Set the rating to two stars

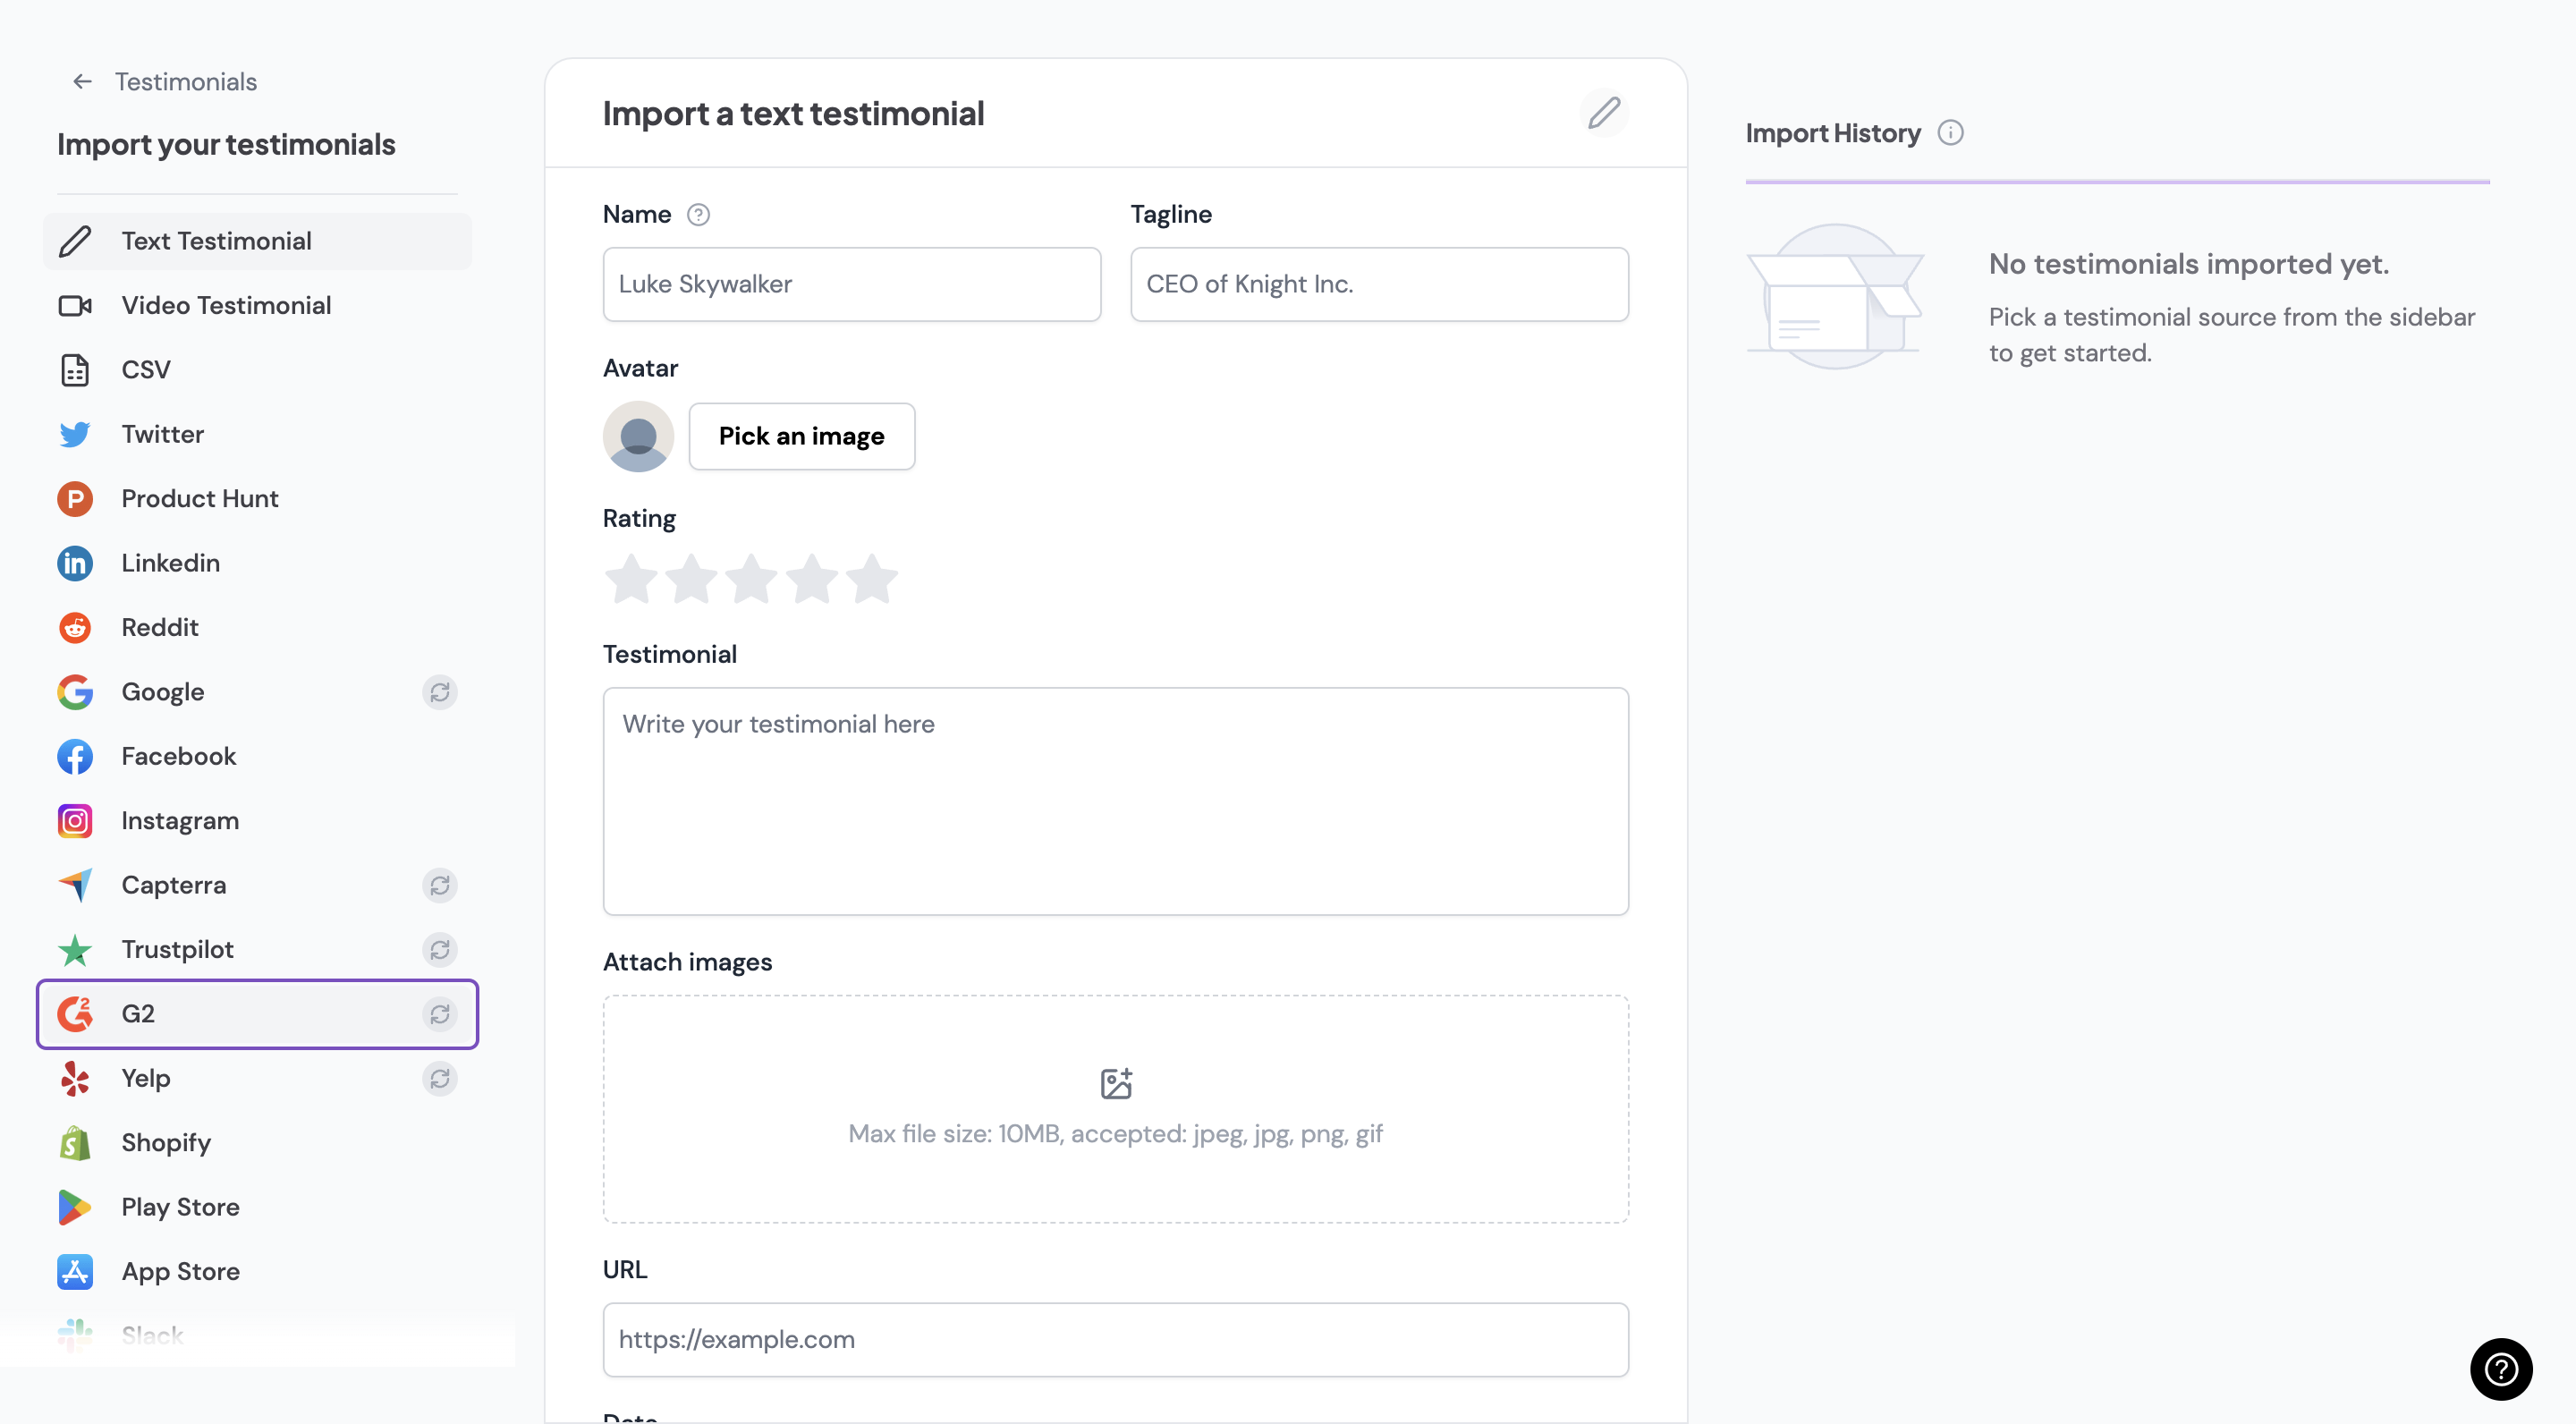[x=692, y=579]
